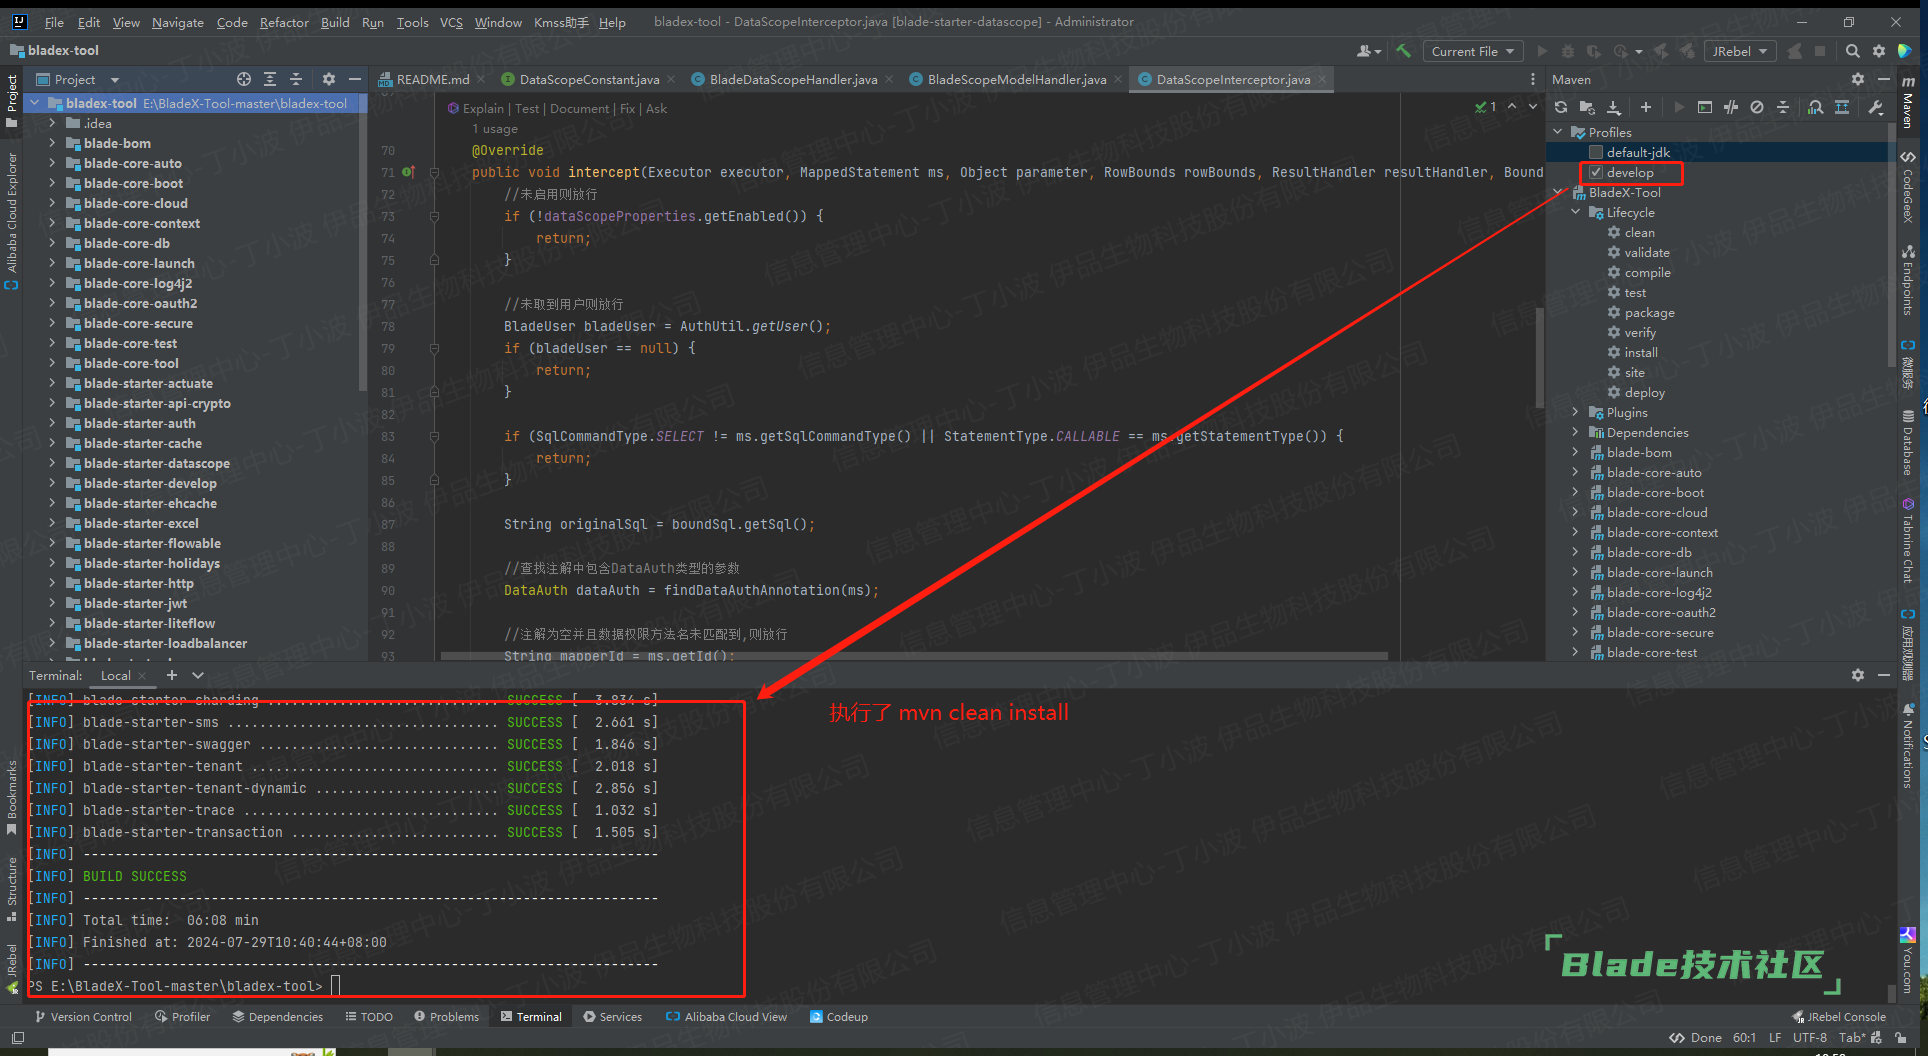Open the Version Control tool window

[83, 1016]
